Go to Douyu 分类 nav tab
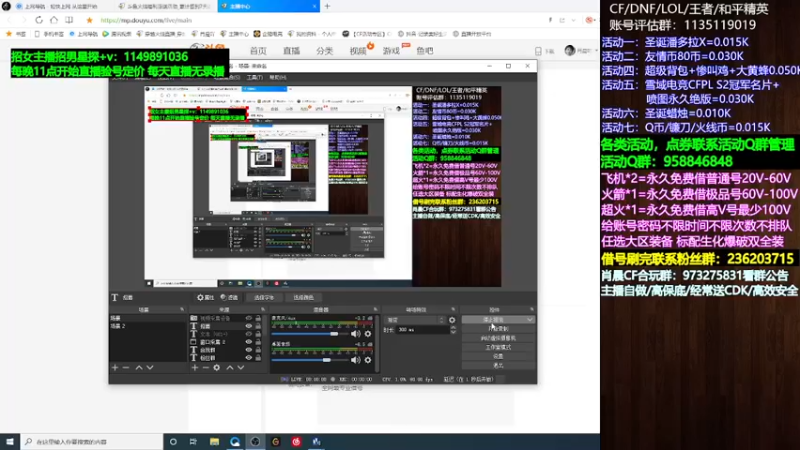 point(324,51)
